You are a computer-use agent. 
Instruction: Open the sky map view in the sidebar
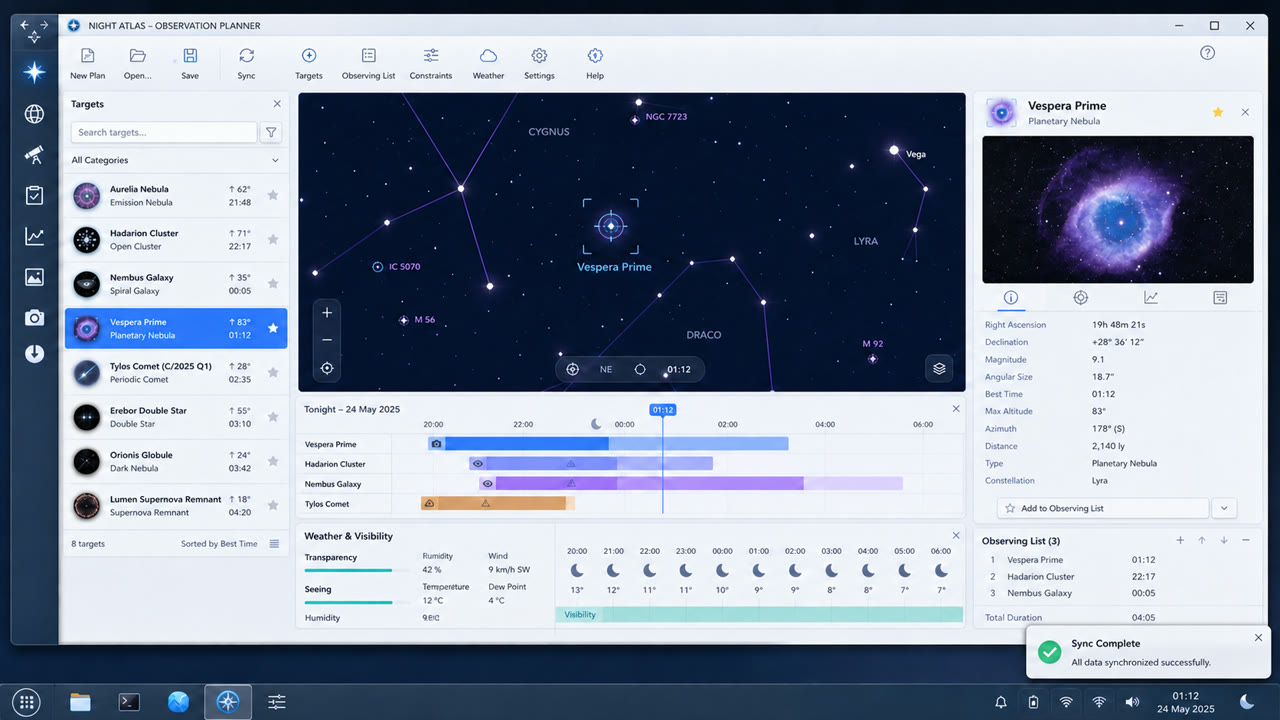pyautogui.click(x=34, y=72)
